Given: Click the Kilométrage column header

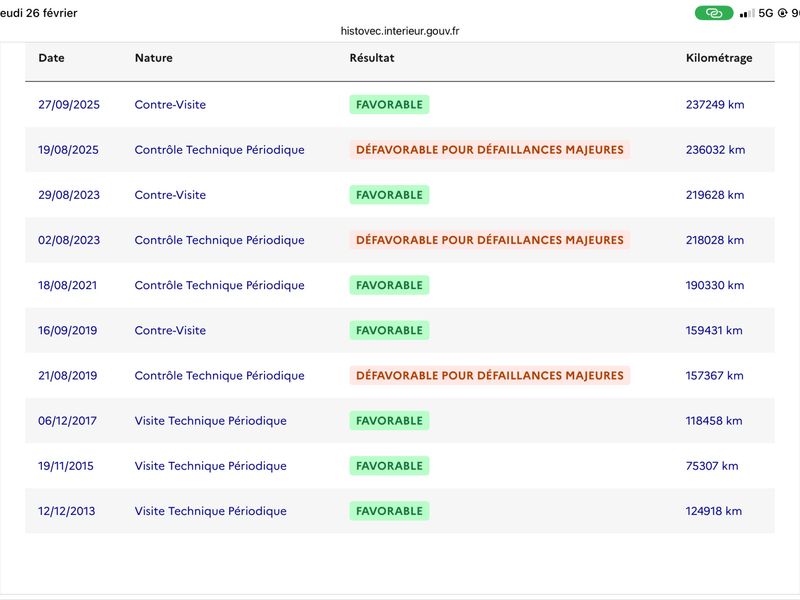Looking at the screenshot, I should [x=719, y=58].
